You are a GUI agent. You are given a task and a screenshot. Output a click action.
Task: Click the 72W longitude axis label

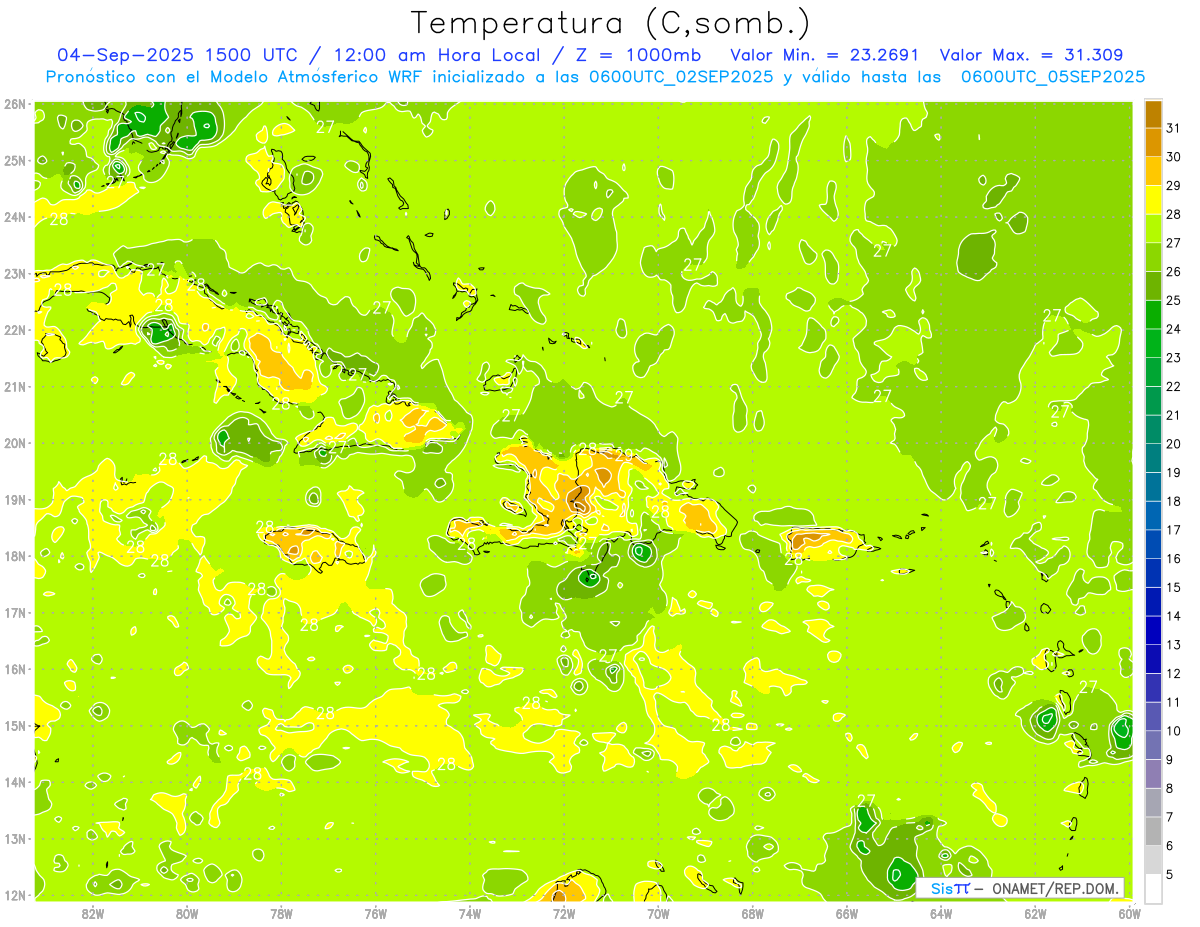coord(564,913)
